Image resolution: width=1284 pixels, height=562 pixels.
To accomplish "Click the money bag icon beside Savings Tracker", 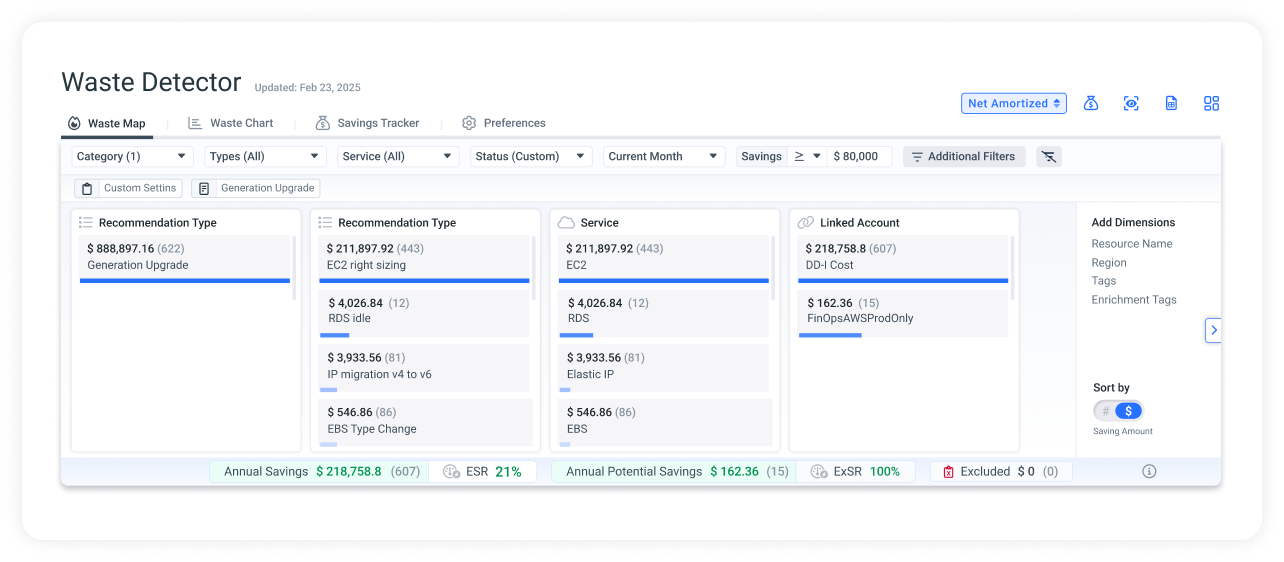I will click(322, 123).
